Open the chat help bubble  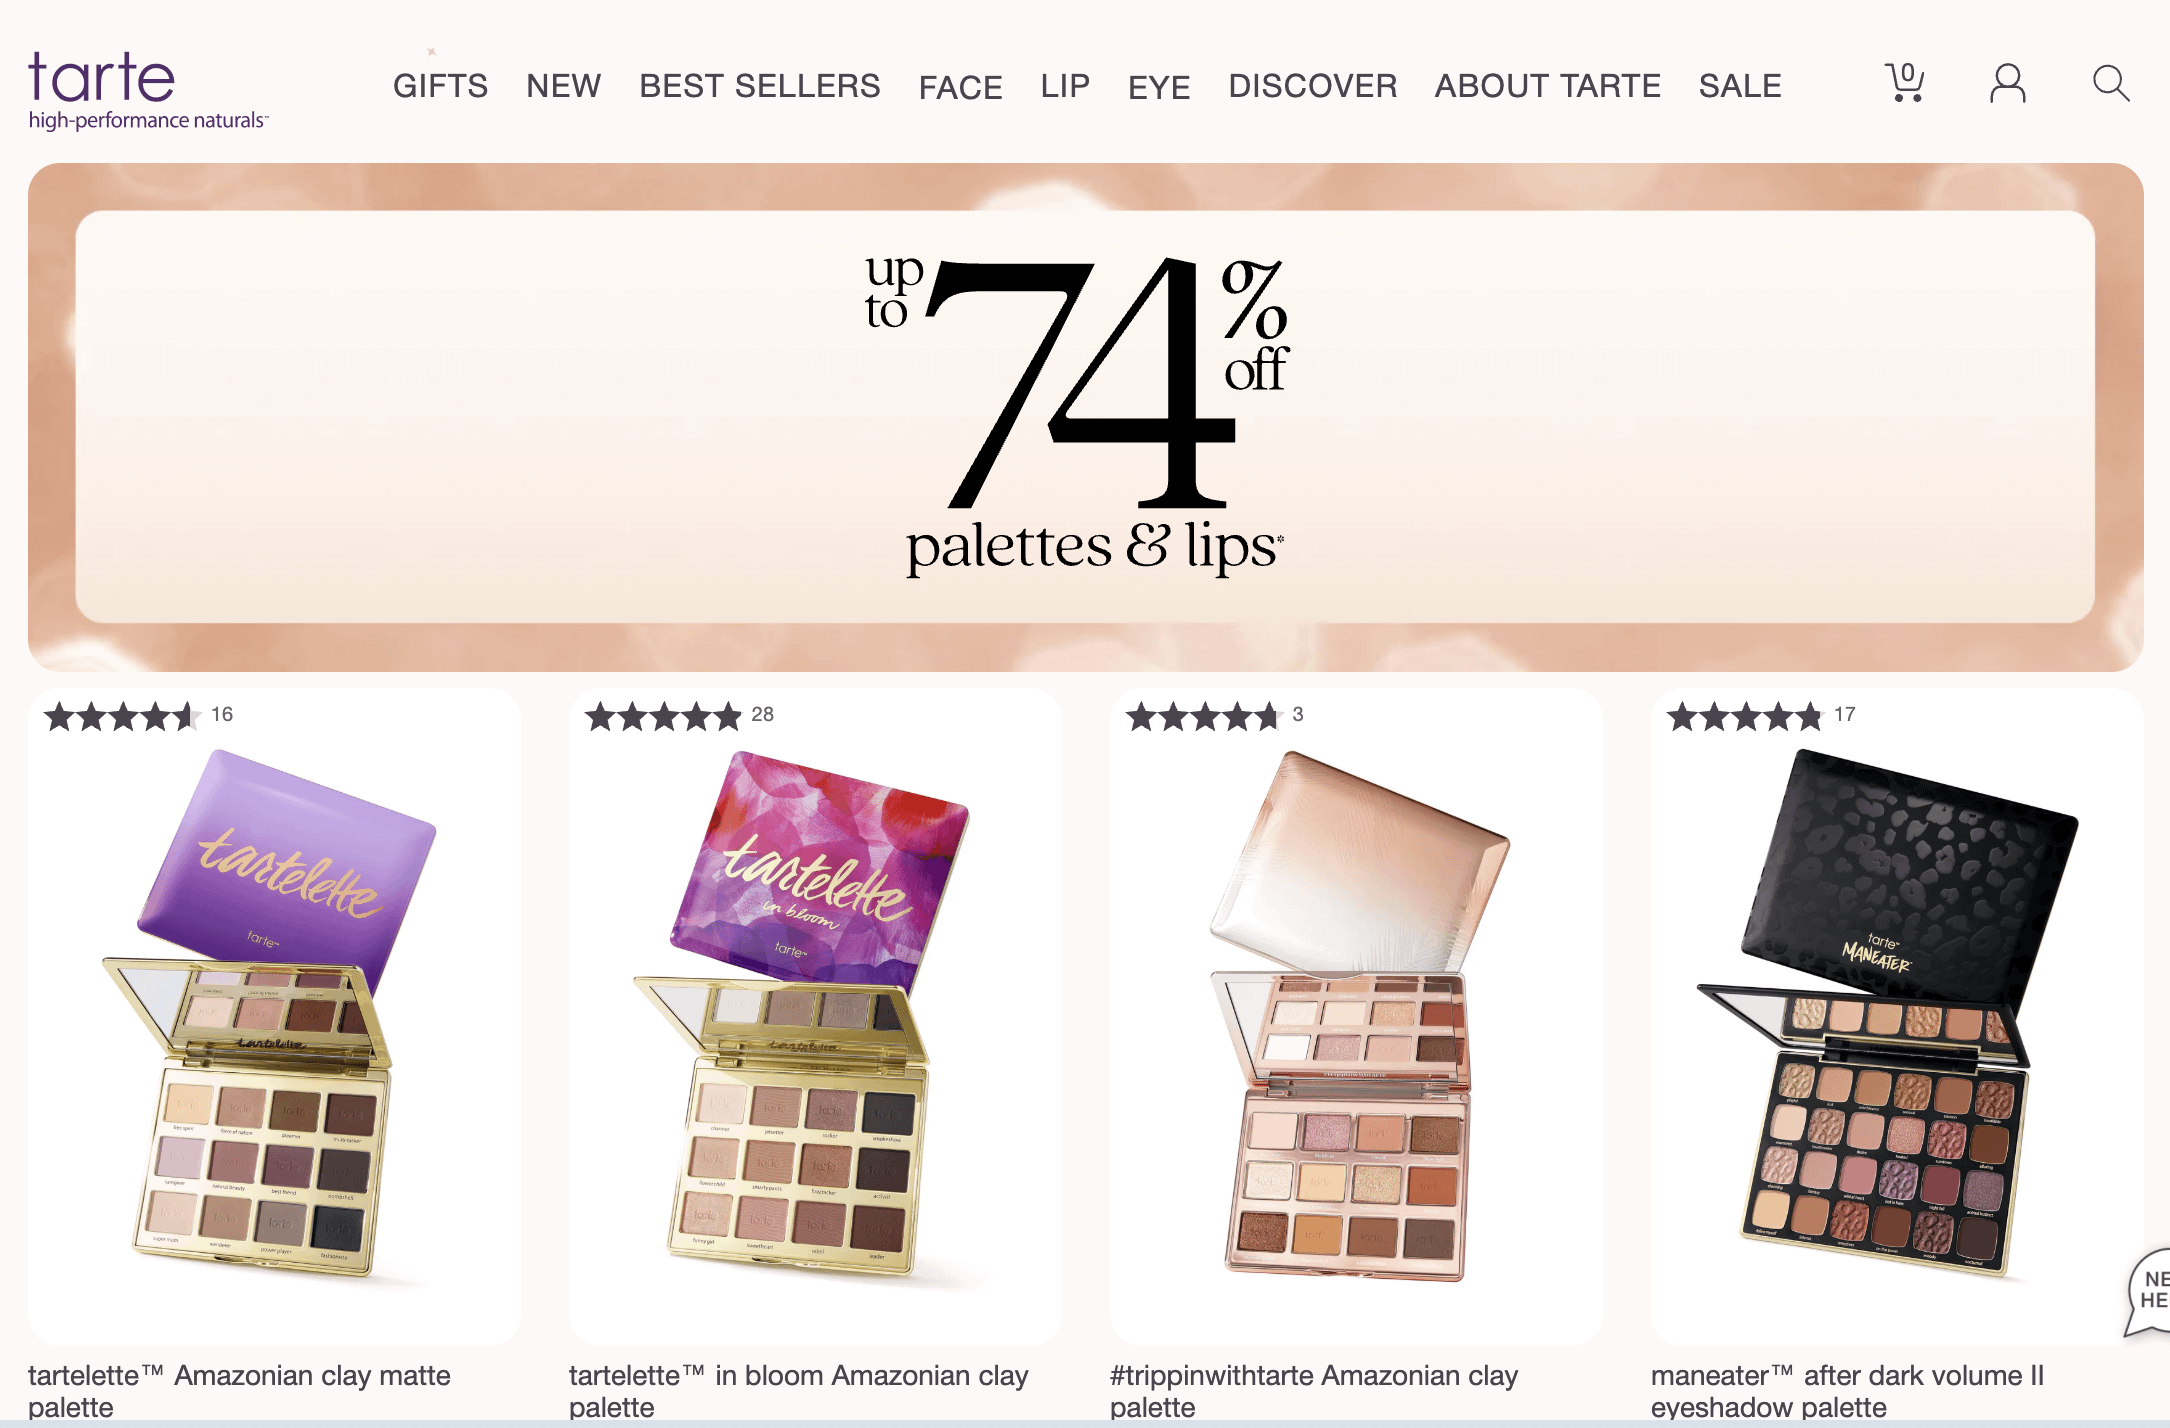point(2148,1290)
